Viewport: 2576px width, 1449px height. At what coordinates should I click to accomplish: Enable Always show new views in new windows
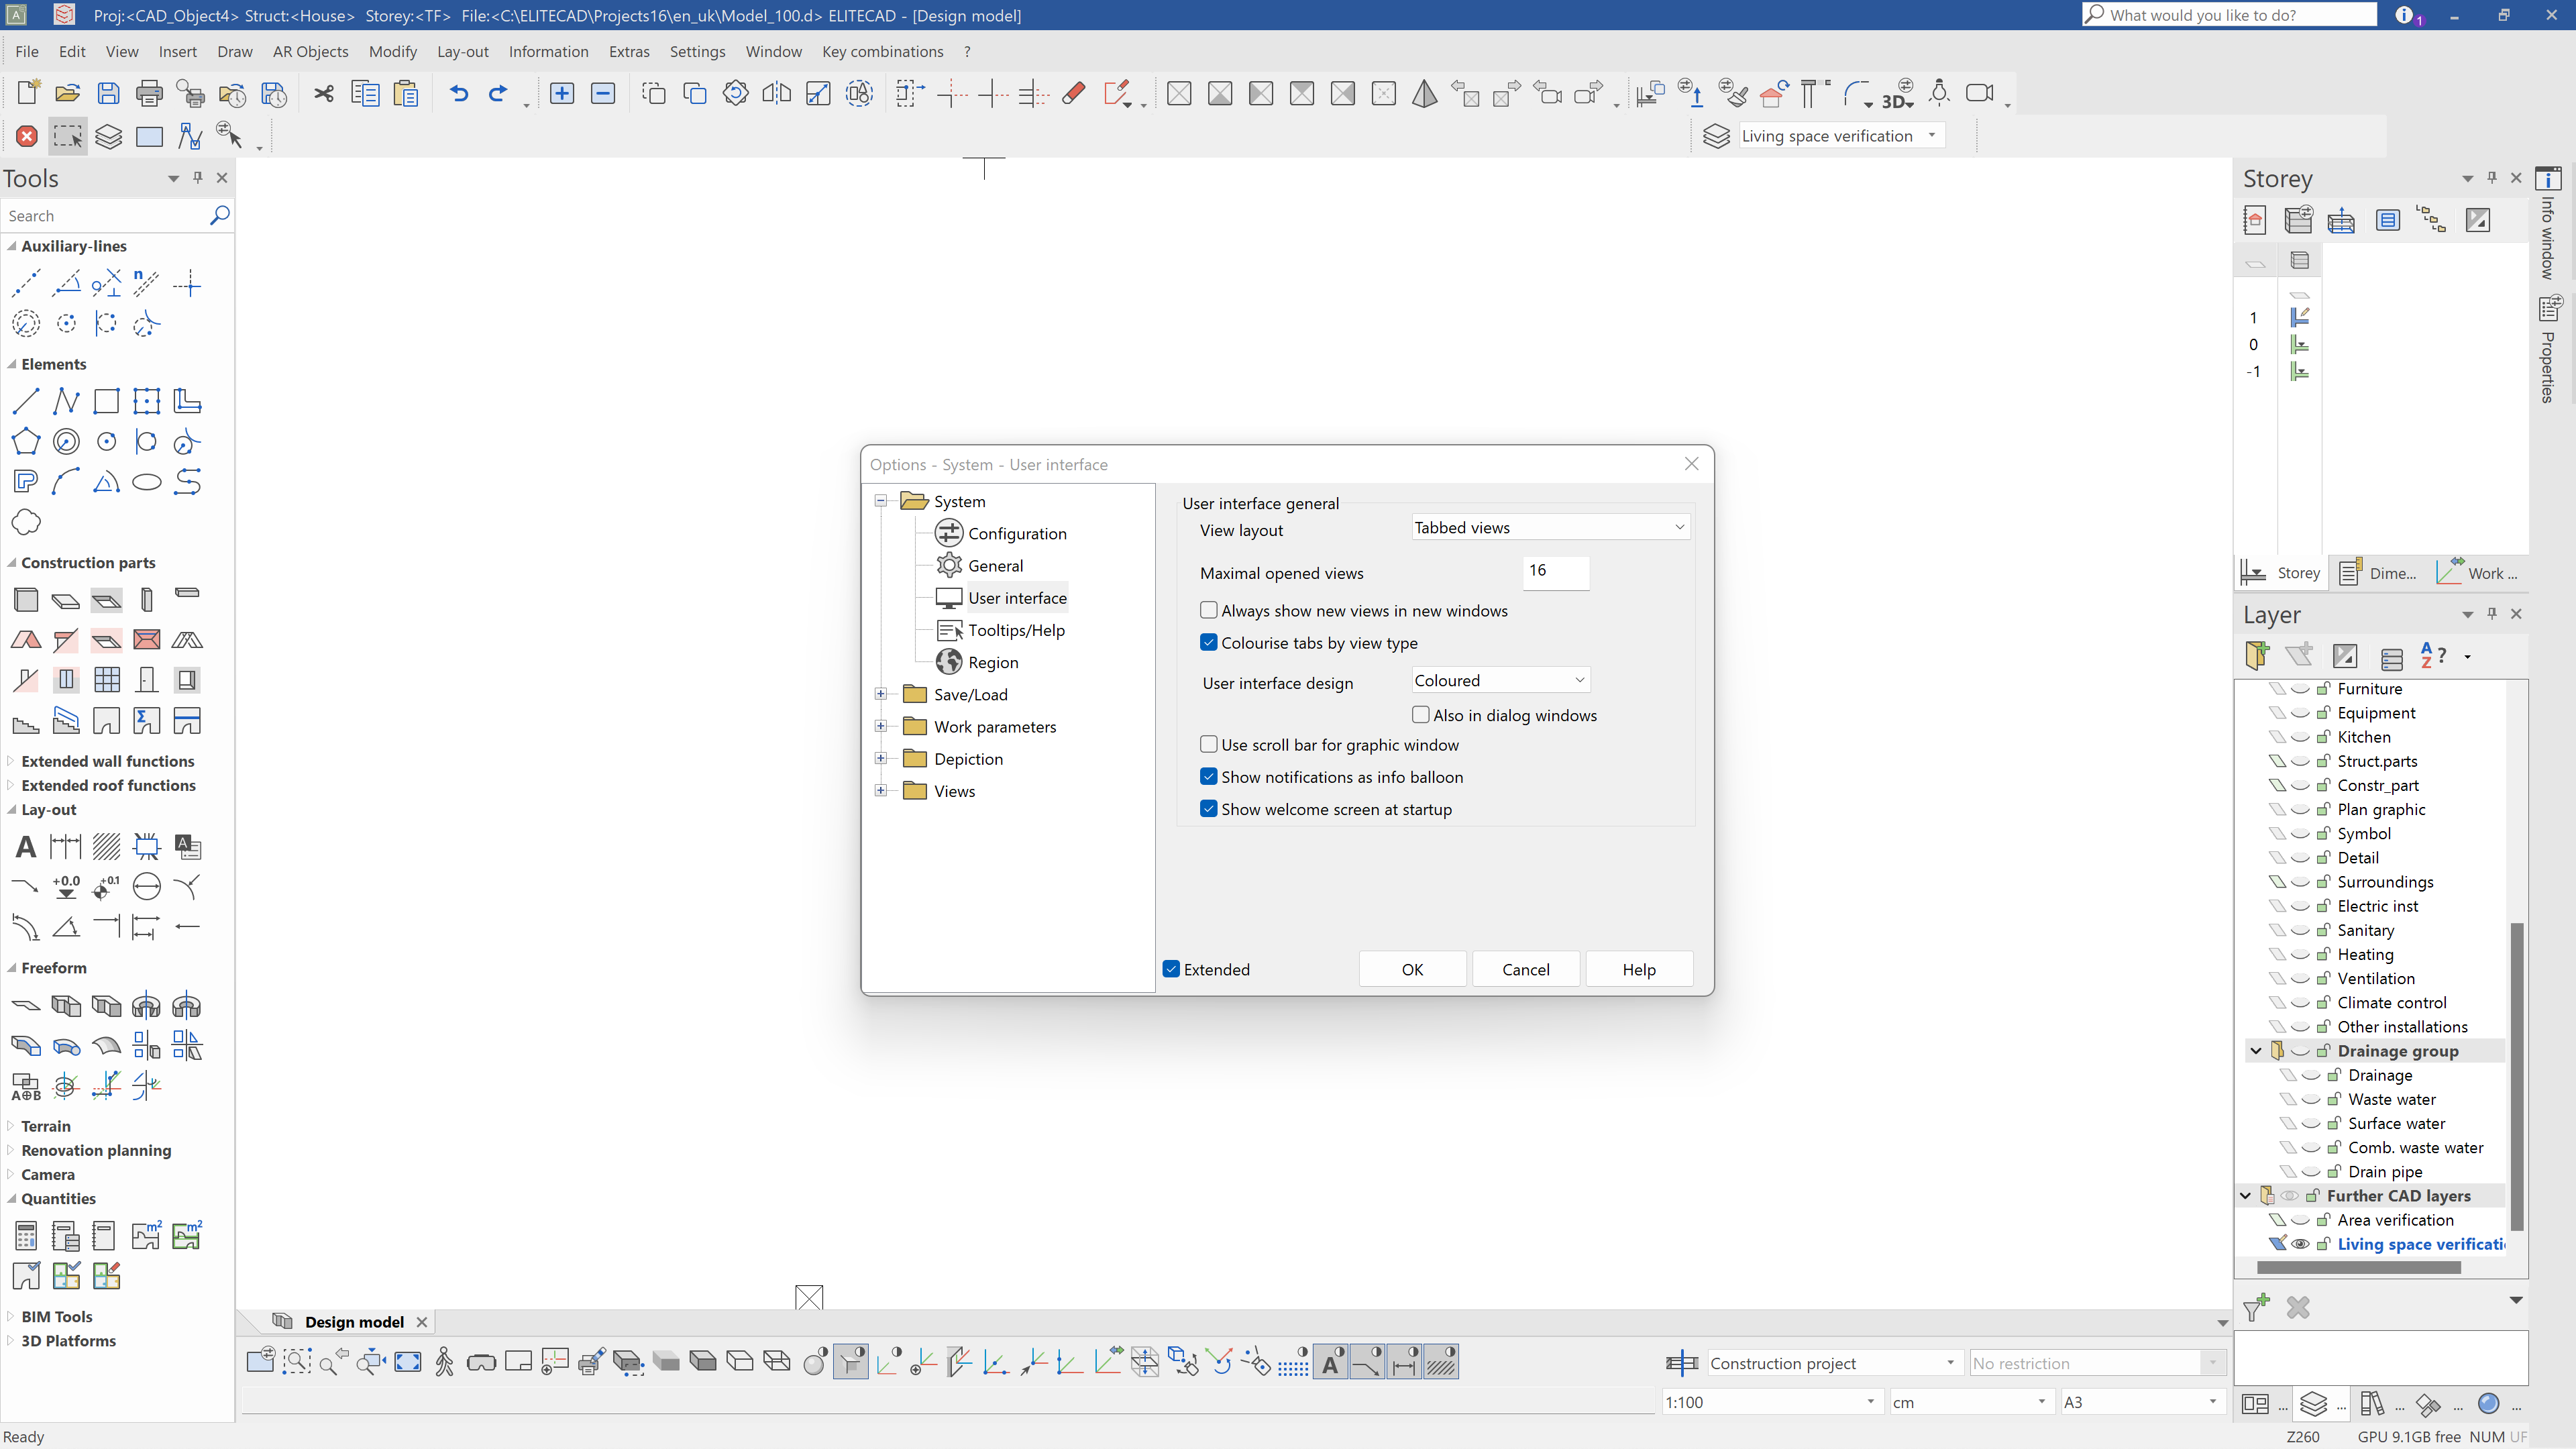pyautogui.click(x=1208, y=610)
